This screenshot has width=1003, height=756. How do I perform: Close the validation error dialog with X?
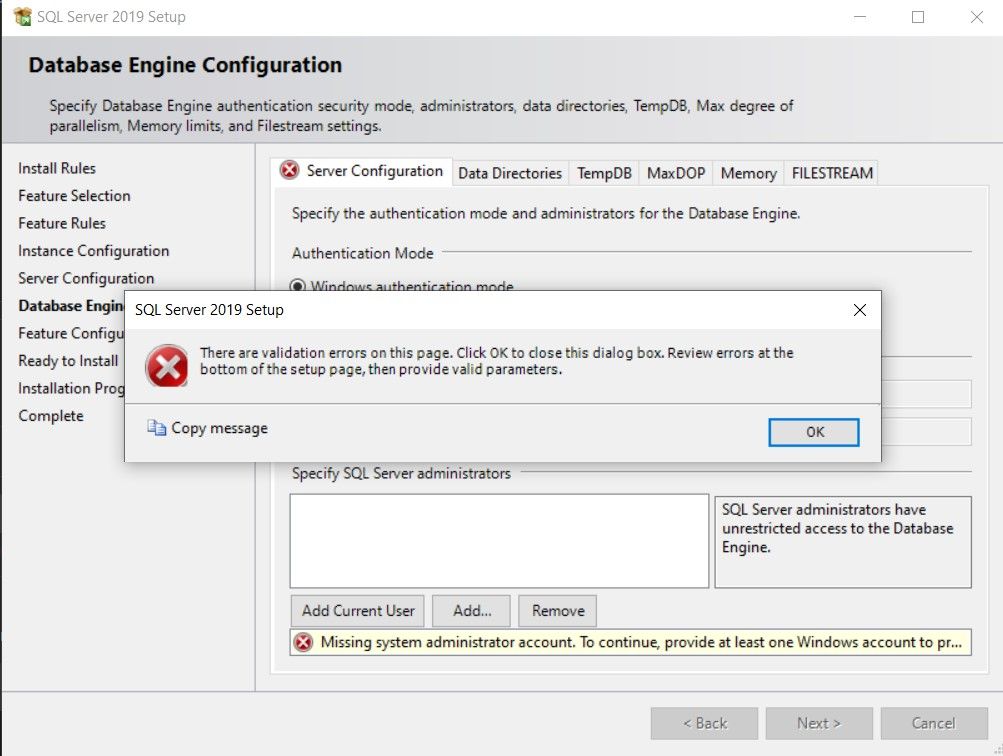(x=860, y=310)
